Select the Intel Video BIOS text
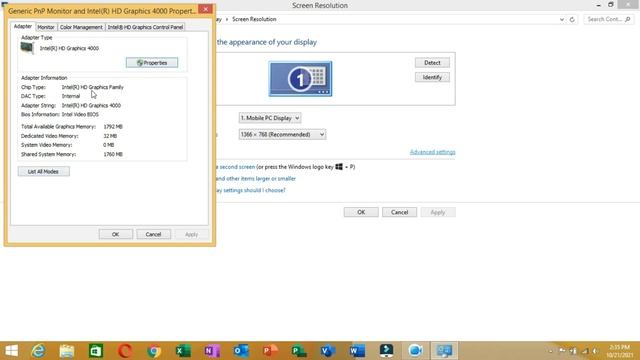 coord(80,114)
